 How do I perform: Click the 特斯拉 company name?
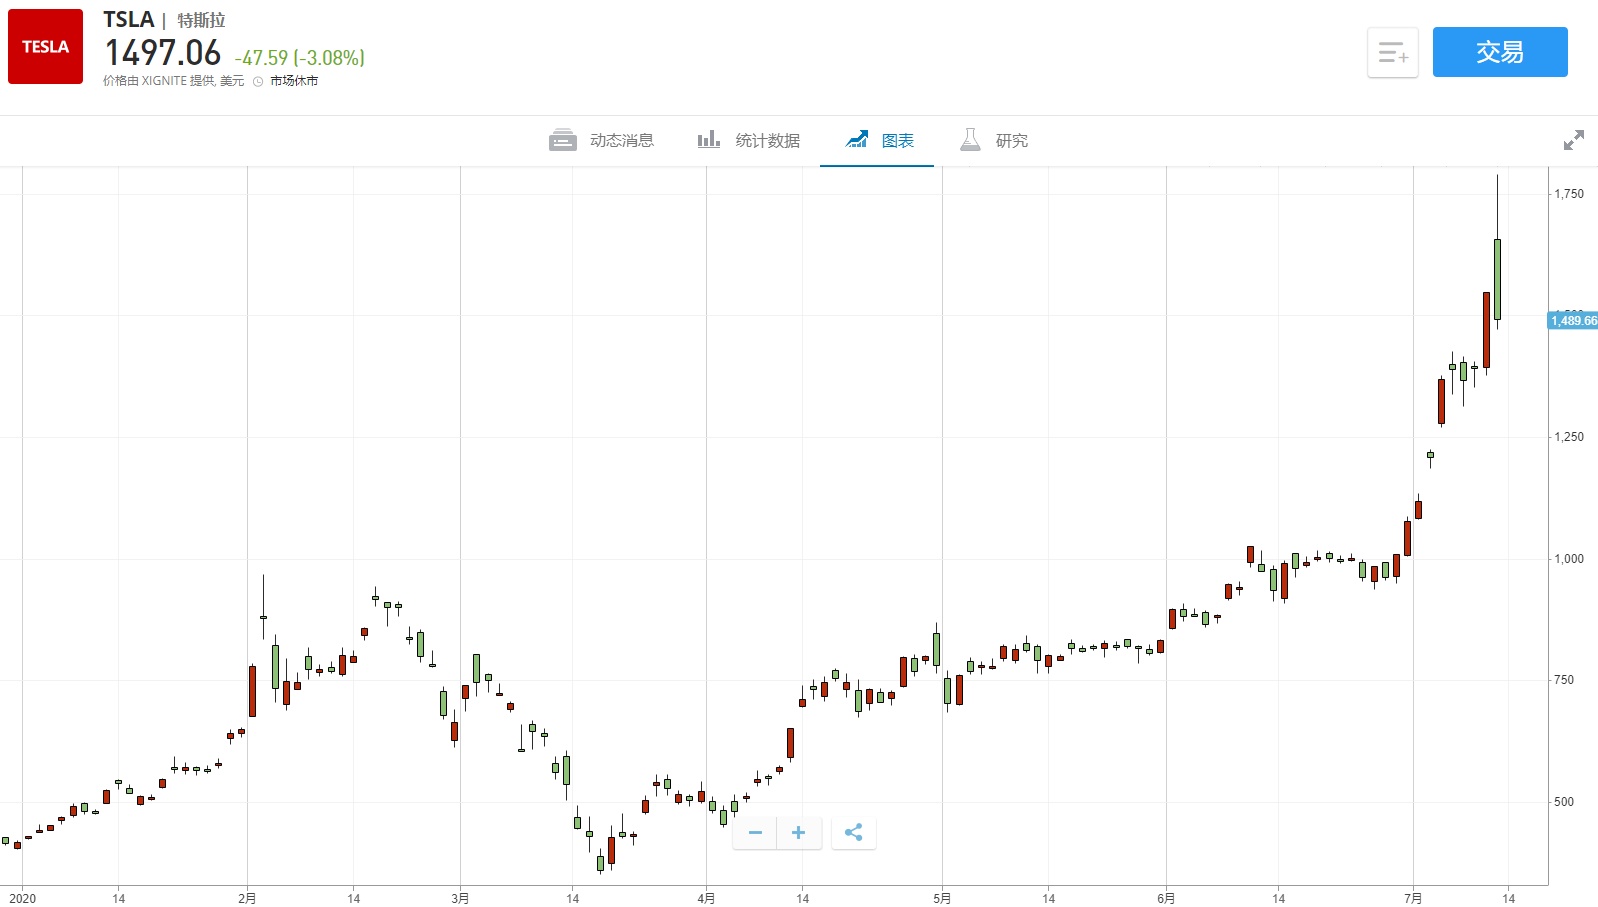pos(201,21)
